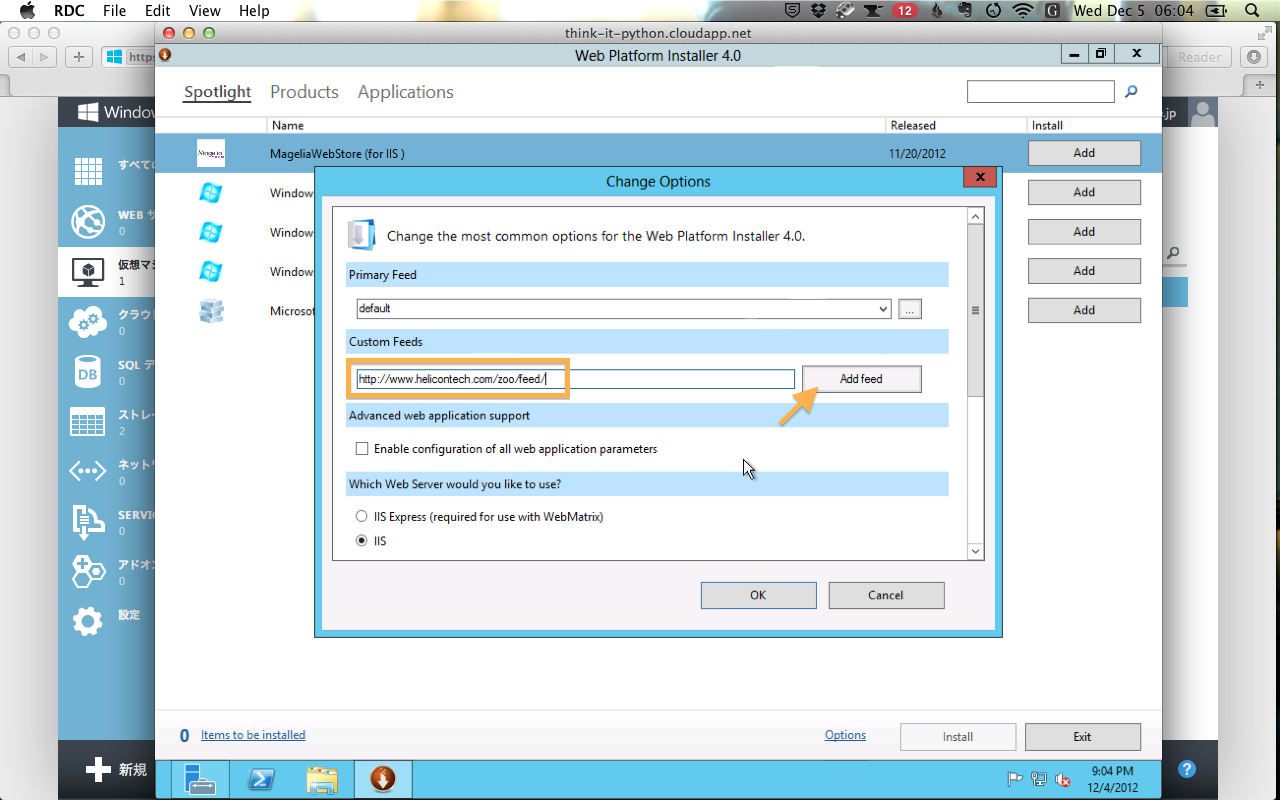Click the Time Machine menu bar icon
Image resolution: width=1280 pixels, height=800 pixels.
point(993,11)
